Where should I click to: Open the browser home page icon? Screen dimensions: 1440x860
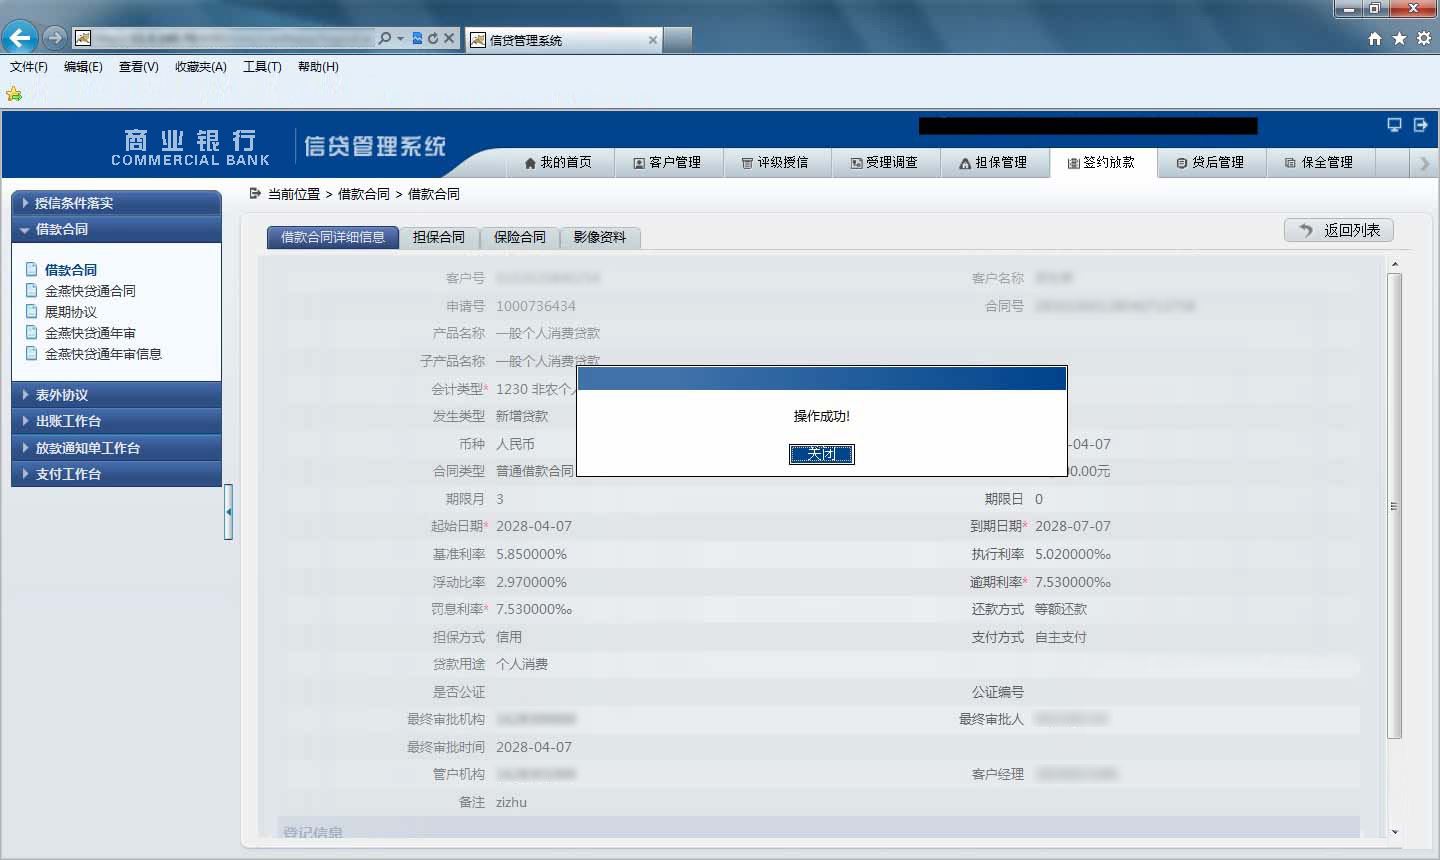click(x=1375, y=39)
